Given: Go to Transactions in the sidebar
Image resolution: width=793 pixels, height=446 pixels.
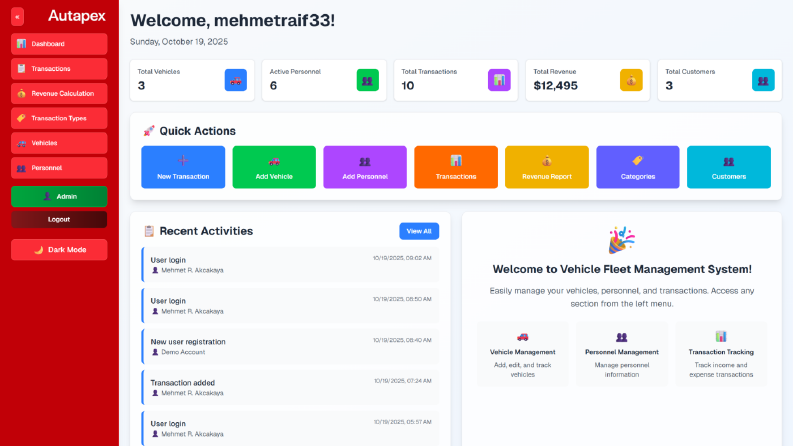Looking at the screenshot, I should tap(59, 69).
